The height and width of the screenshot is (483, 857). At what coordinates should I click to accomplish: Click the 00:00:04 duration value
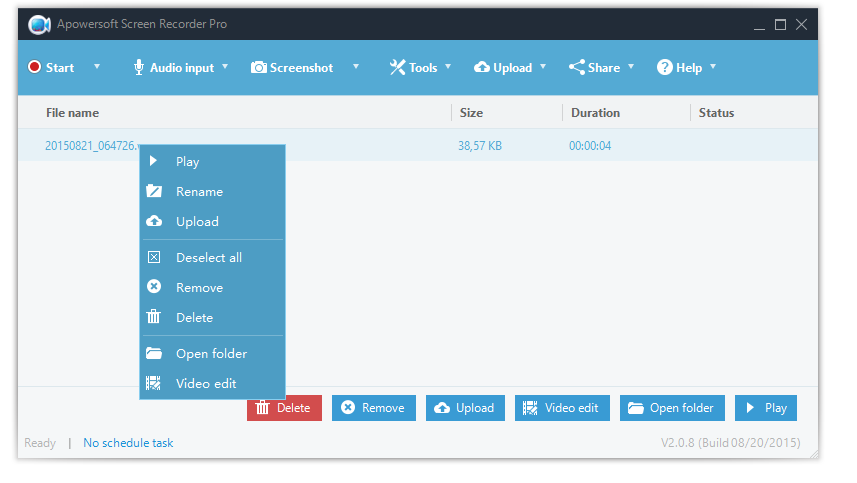(x=590, y=146)
